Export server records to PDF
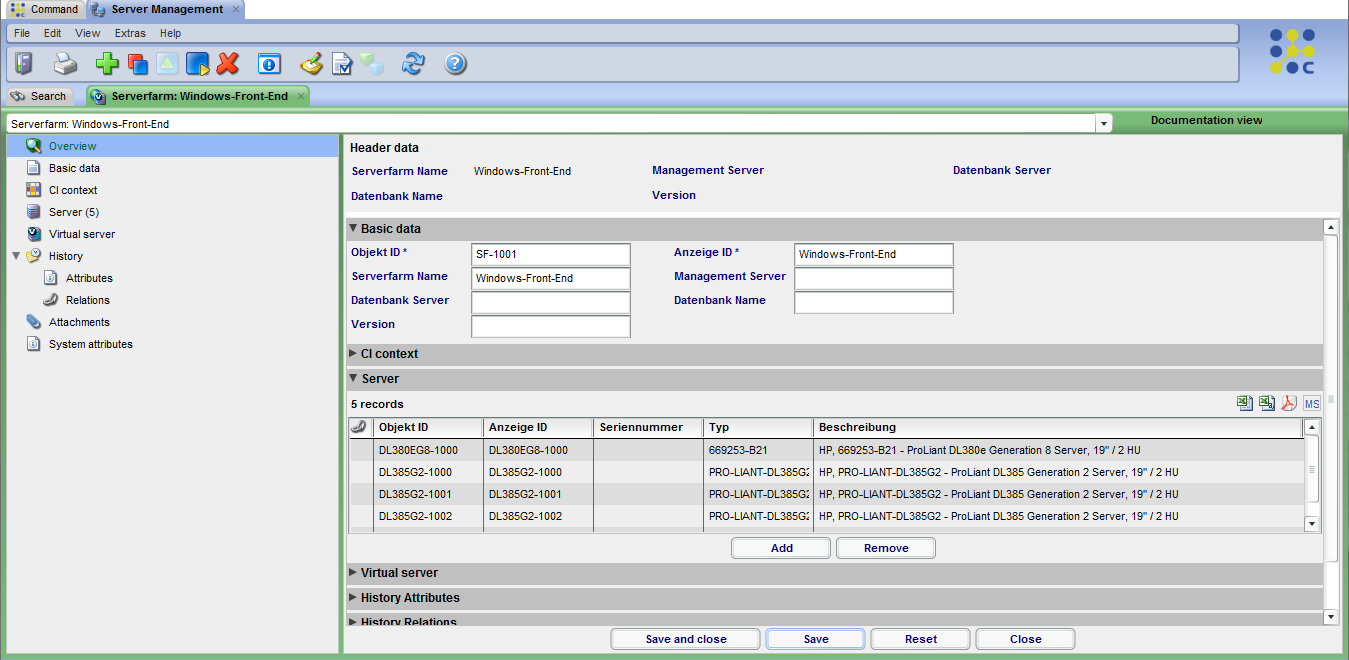This screenshot has height=660, width=1349. 1289,403
